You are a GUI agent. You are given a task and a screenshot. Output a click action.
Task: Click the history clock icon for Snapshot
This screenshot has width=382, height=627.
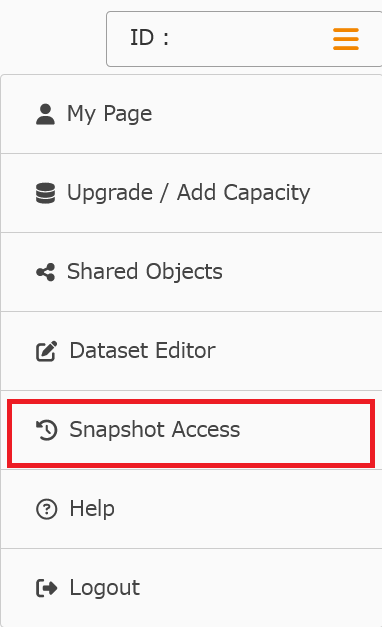click(x=46, y=430)
